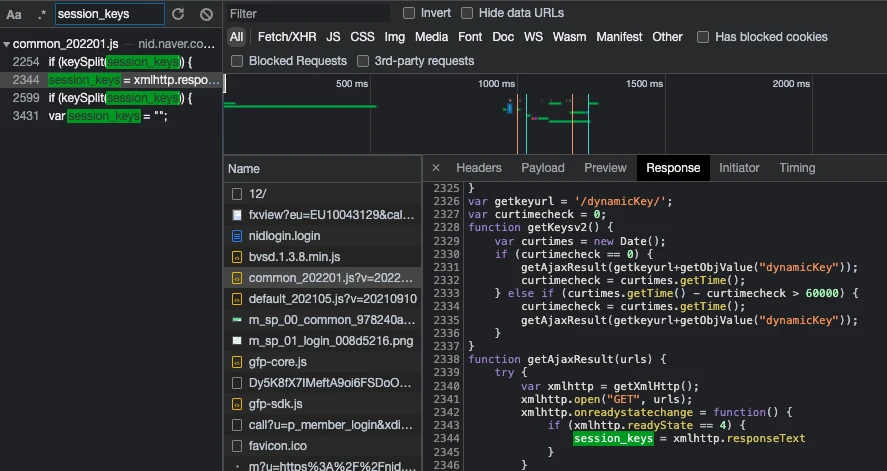Filter requests by Manifest
This screenshot has height=471, width=887.
(x=619, y=37)
